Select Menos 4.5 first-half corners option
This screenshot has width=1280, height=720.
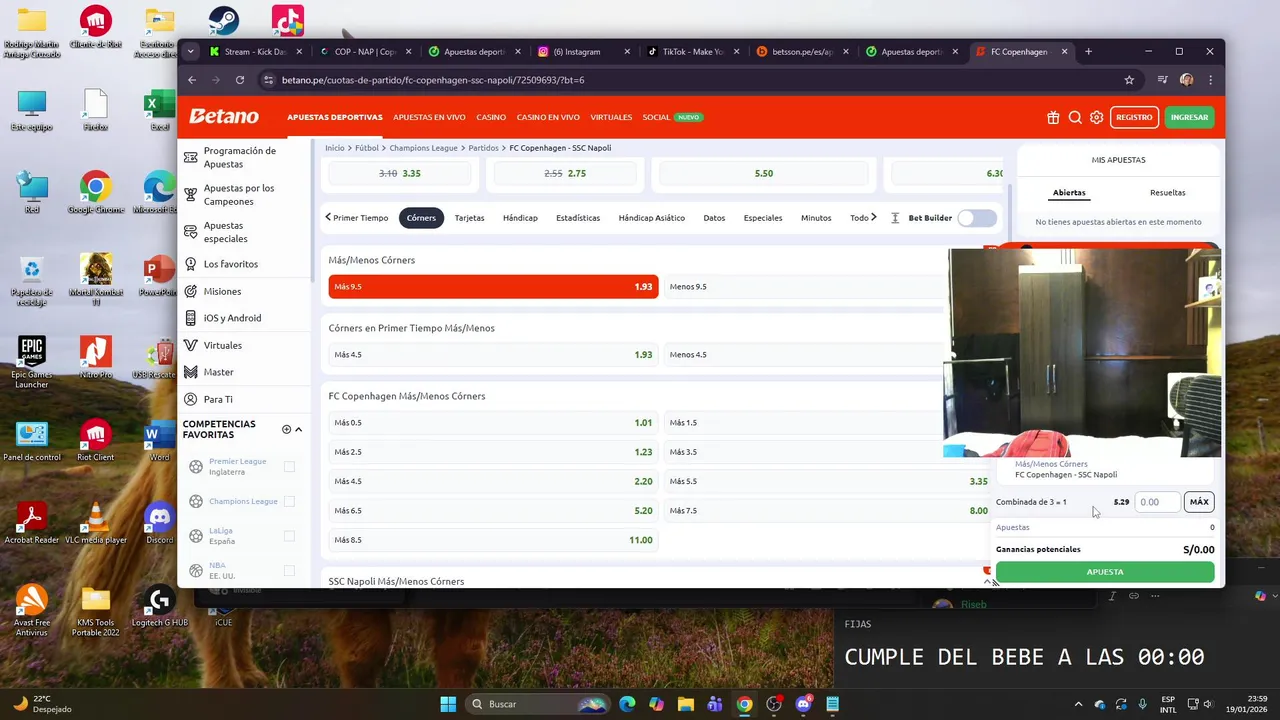(805, 355)
